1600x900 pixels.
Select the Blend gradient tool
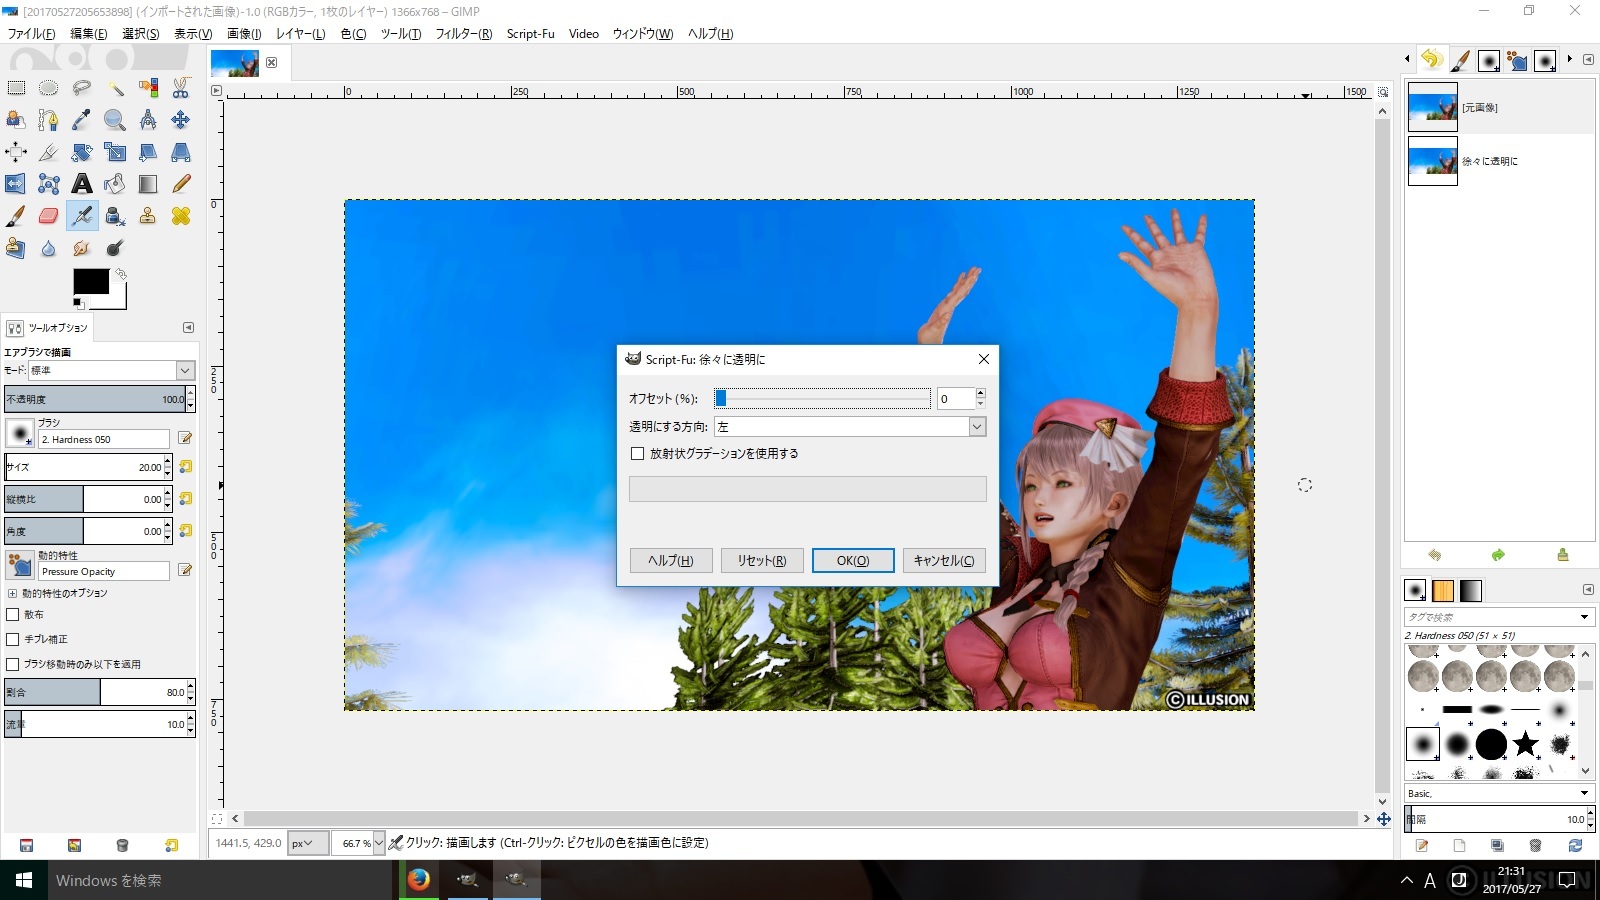(148, 184)
